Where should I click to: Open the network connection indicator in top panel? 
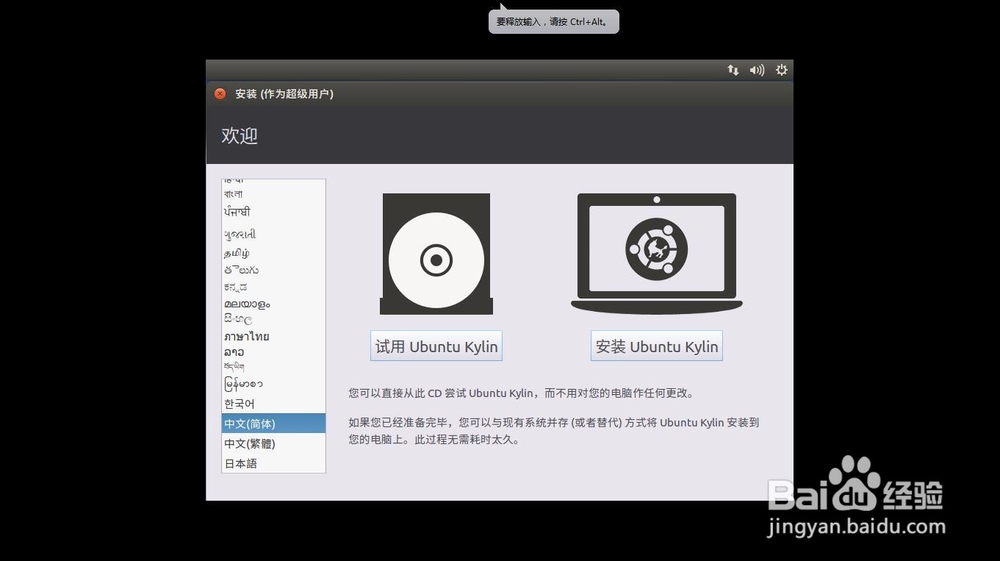(x=733, y=70)
